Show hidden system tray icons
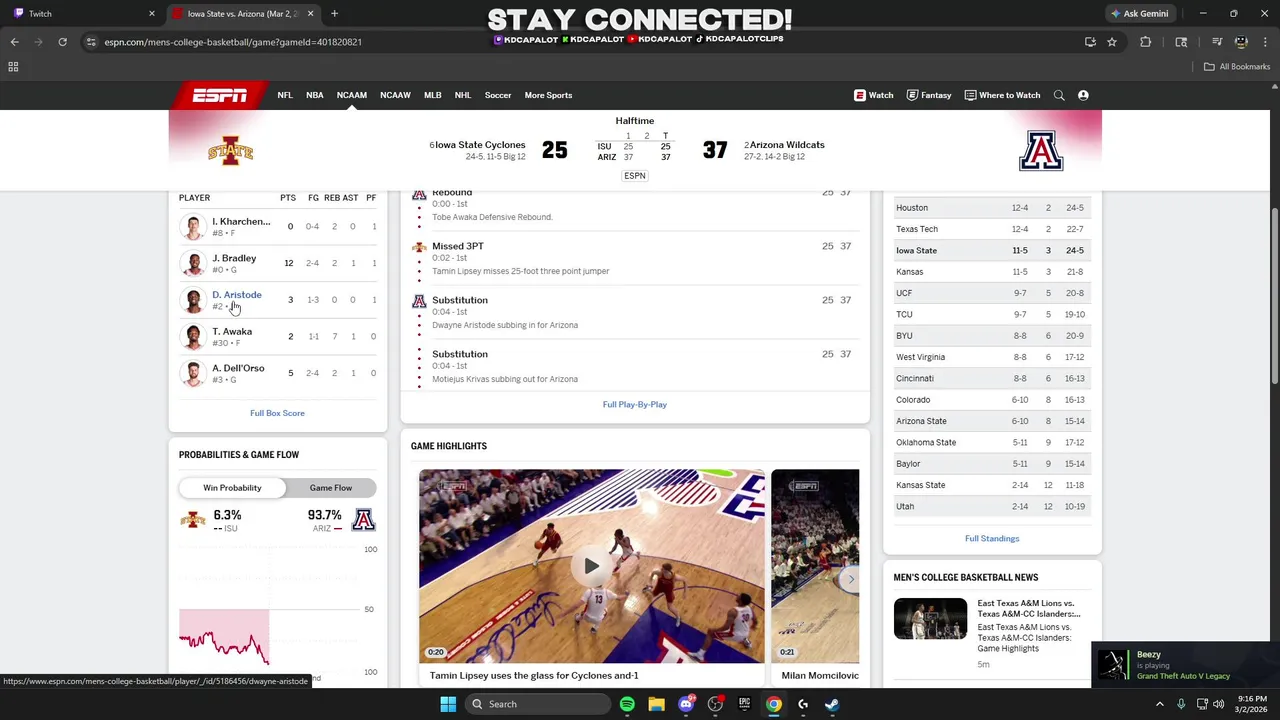This screenshot has width=1280, height=720. pyautogui.click(x=1160, y=704)
